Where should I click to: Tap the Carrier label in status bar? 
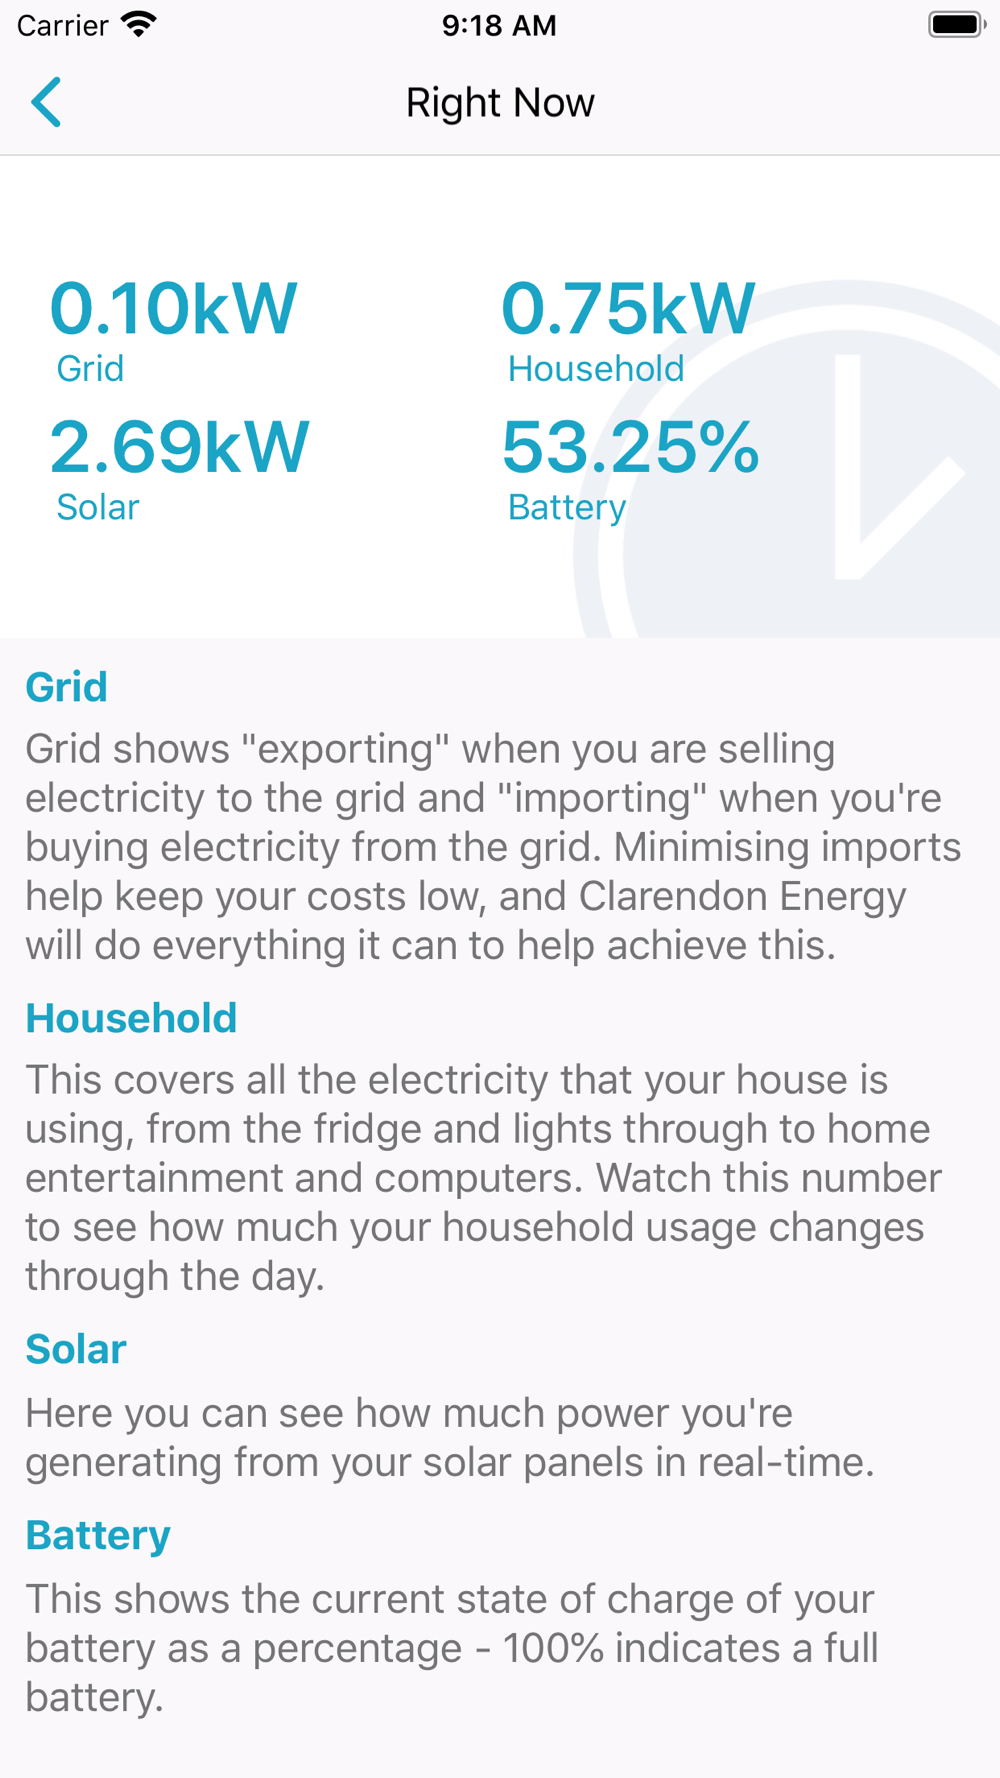(x=62, y=25)
